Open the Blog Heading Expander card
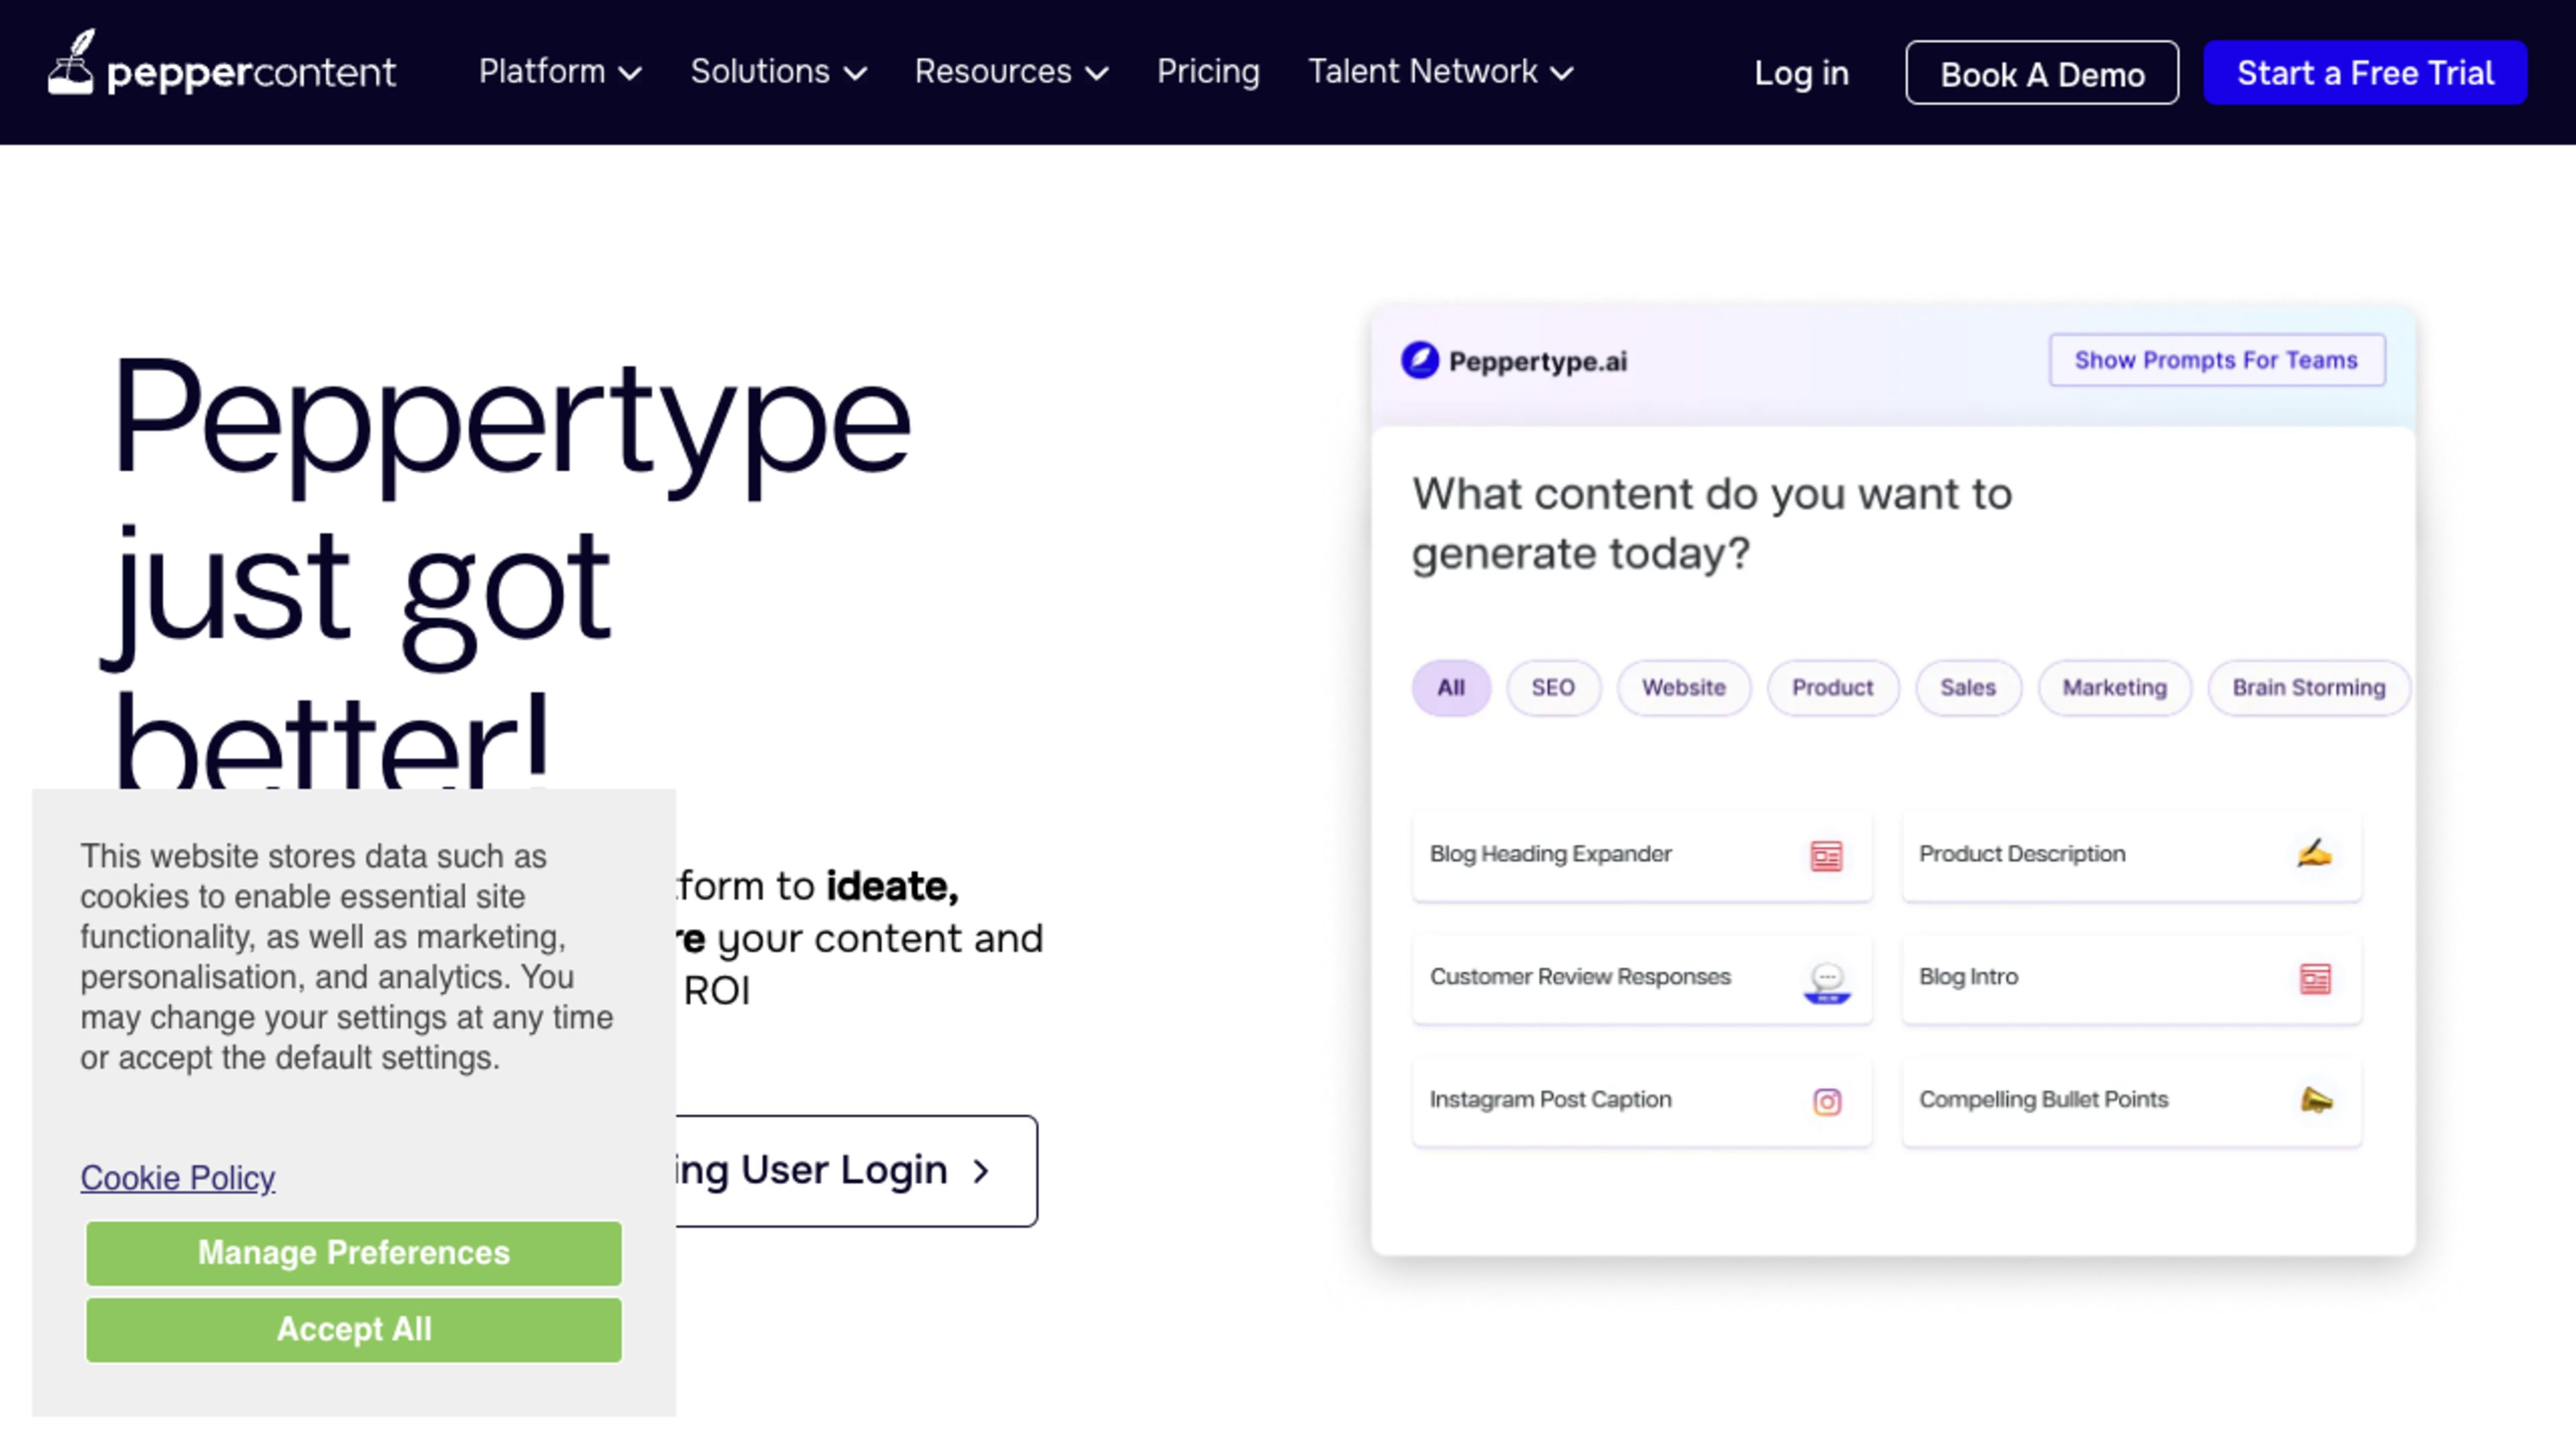 tap(1641, 856)
